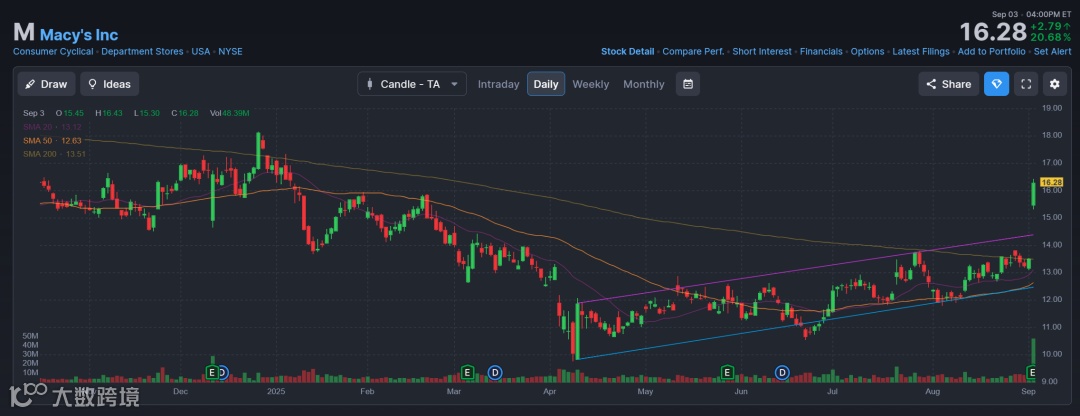
Task: Open the Short Interest link
Action: [762, 52]
